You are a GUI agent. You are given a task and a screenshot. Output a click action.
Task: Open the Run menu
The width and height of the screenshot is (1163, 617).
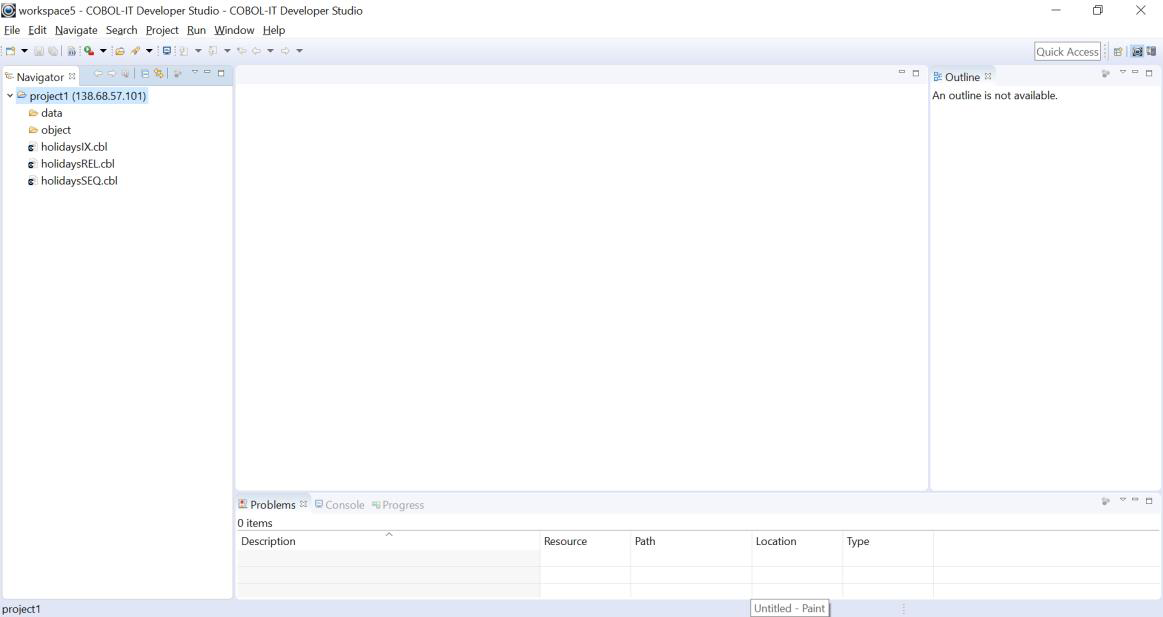[x=196, y=30]
